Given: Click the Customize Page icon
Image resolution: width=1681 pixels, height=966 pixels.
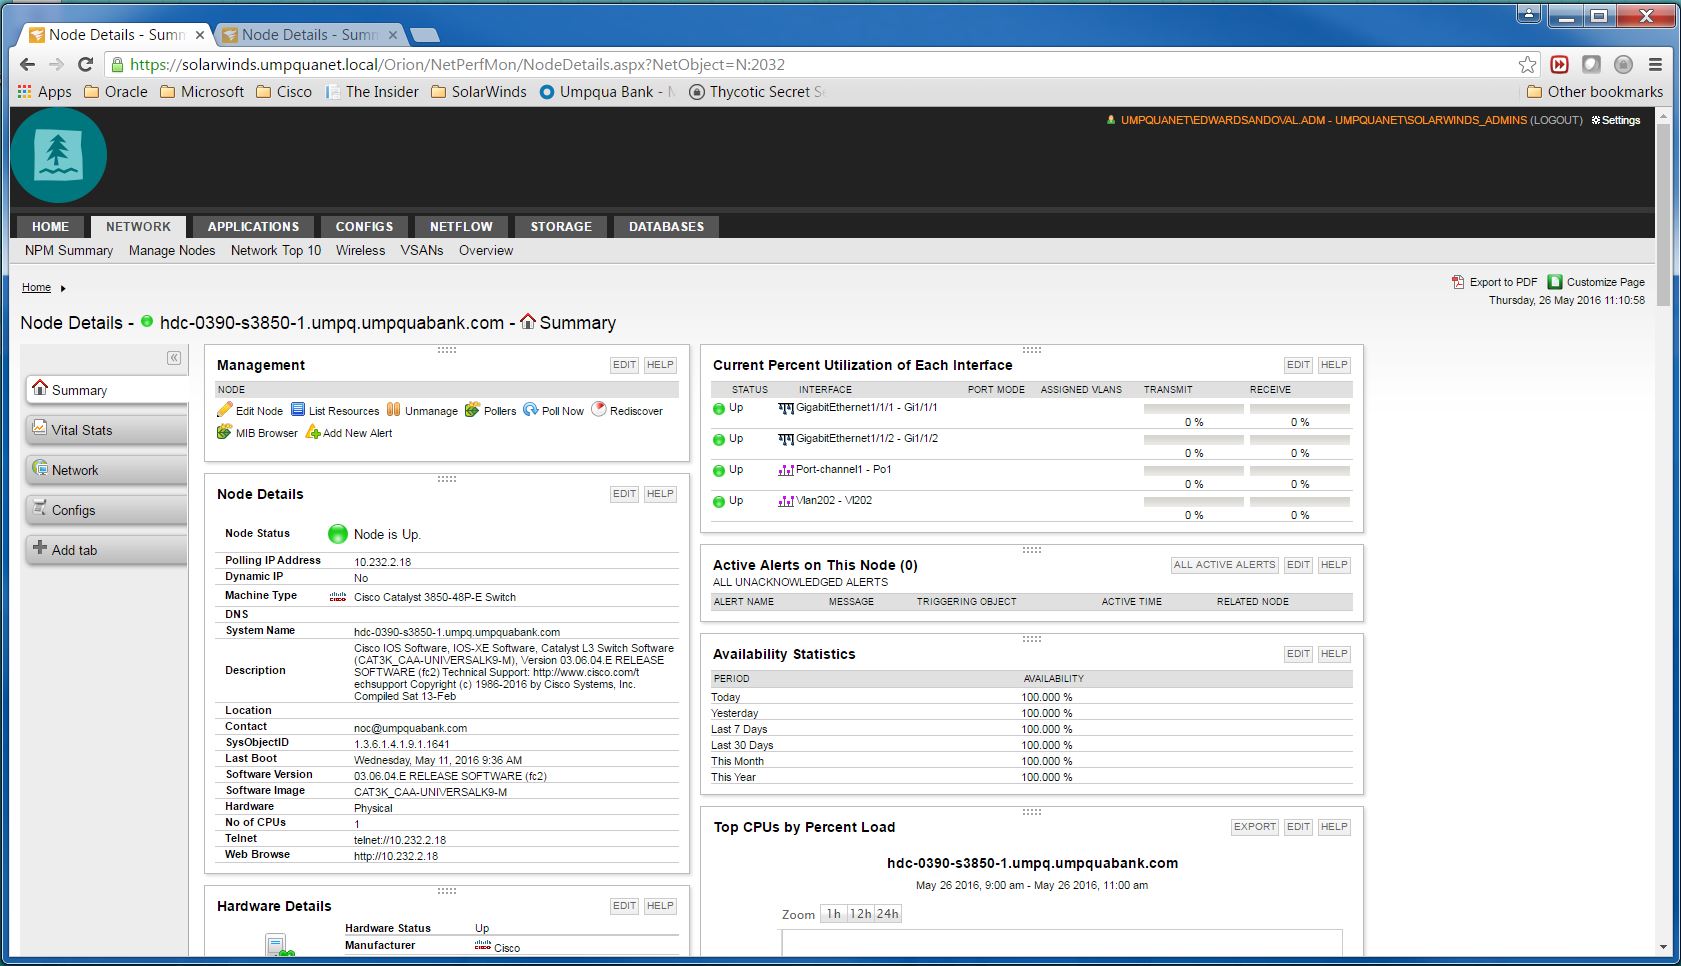Looking at the screenshot, I should click(1555, 282).
